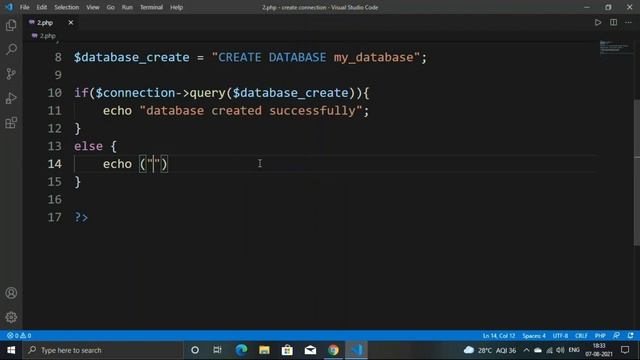Click line number 10 in gutter

(x=55, y=93)
